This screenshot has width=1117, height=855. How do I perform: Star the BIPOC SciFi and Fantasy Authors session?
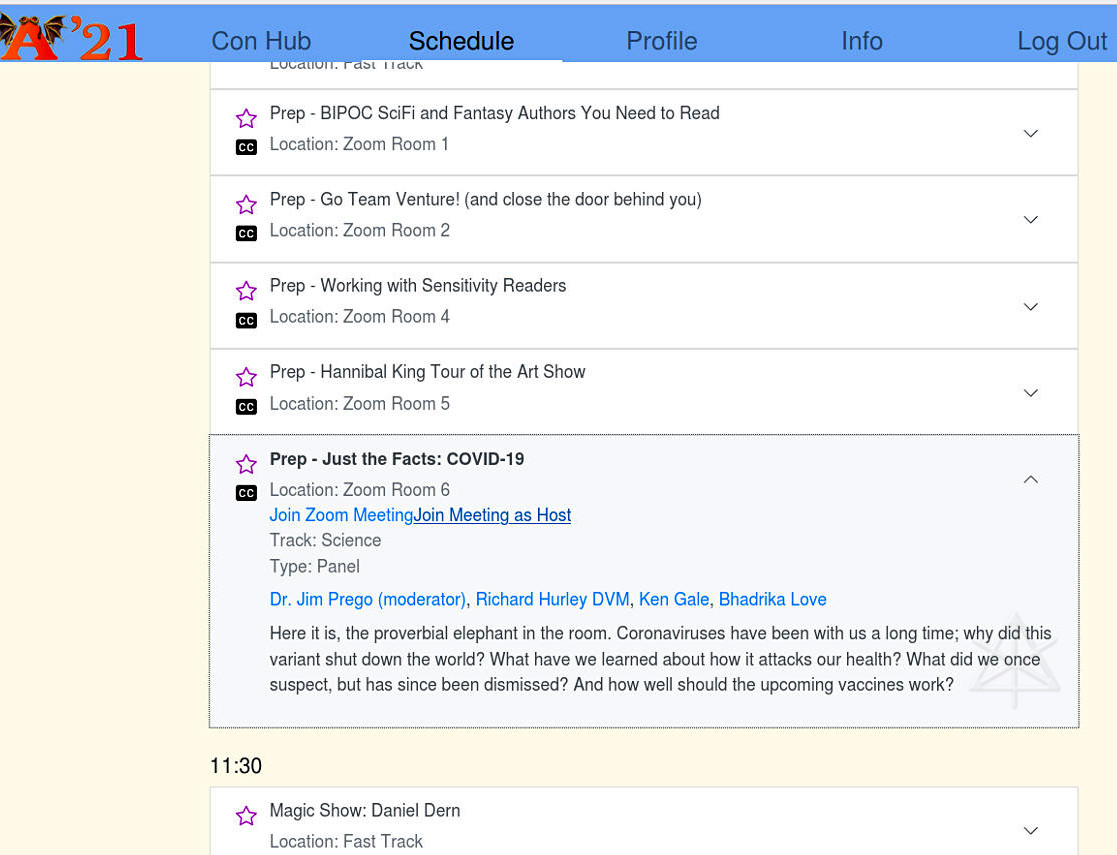[x=246, y=119]
